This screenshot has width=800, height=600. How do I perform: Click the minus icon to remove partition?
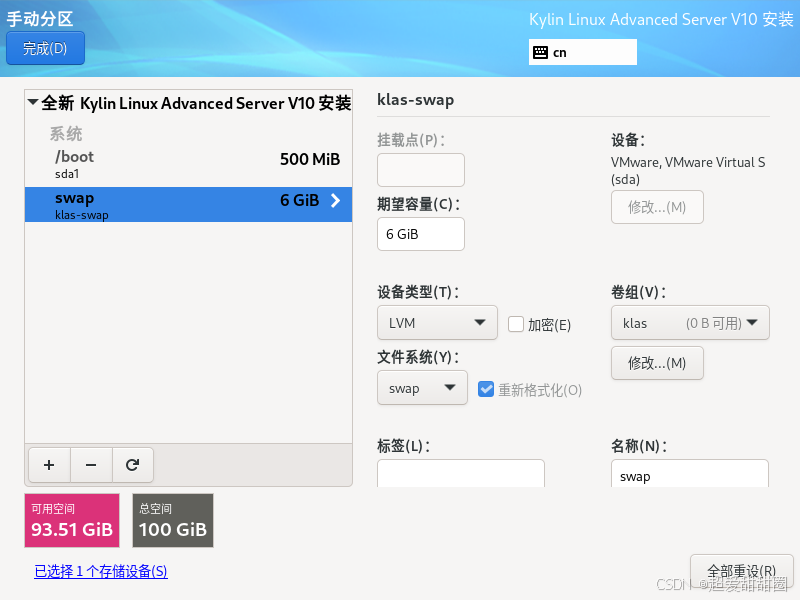click(x=91, y=465)
